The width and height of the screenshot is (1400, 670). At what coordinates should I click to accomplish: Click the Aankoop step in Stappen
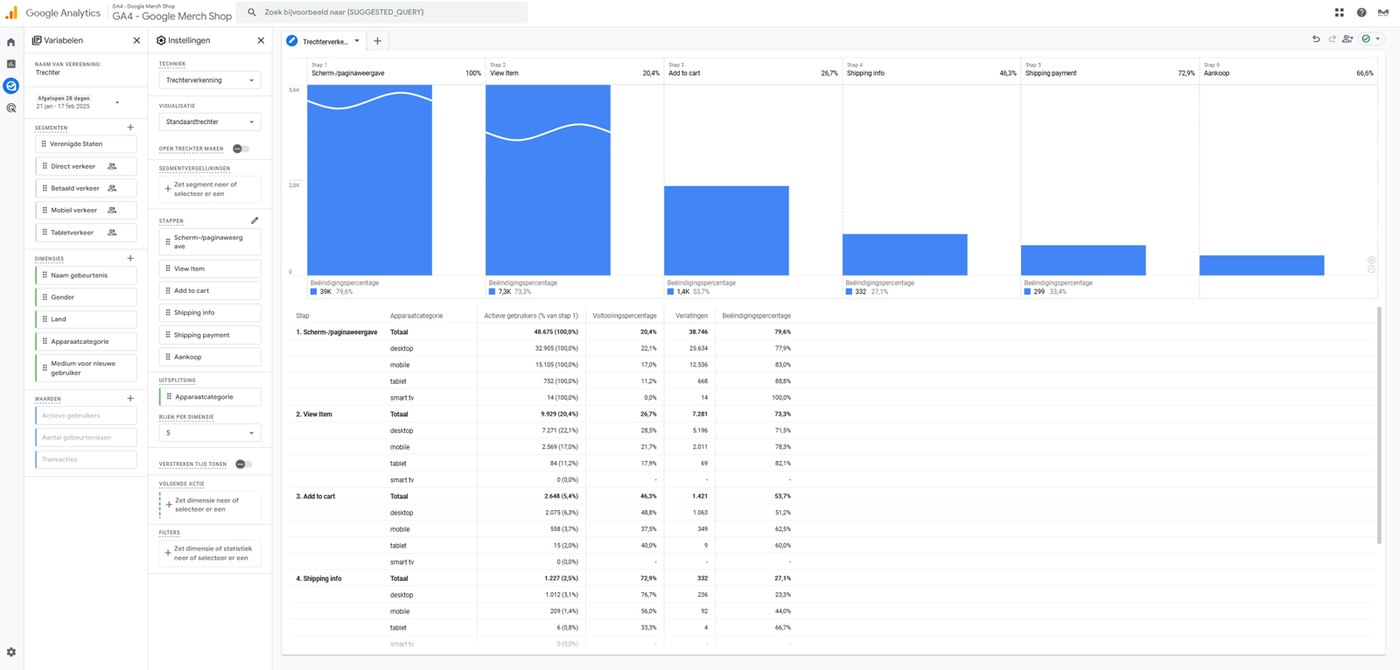coord(210,356)
